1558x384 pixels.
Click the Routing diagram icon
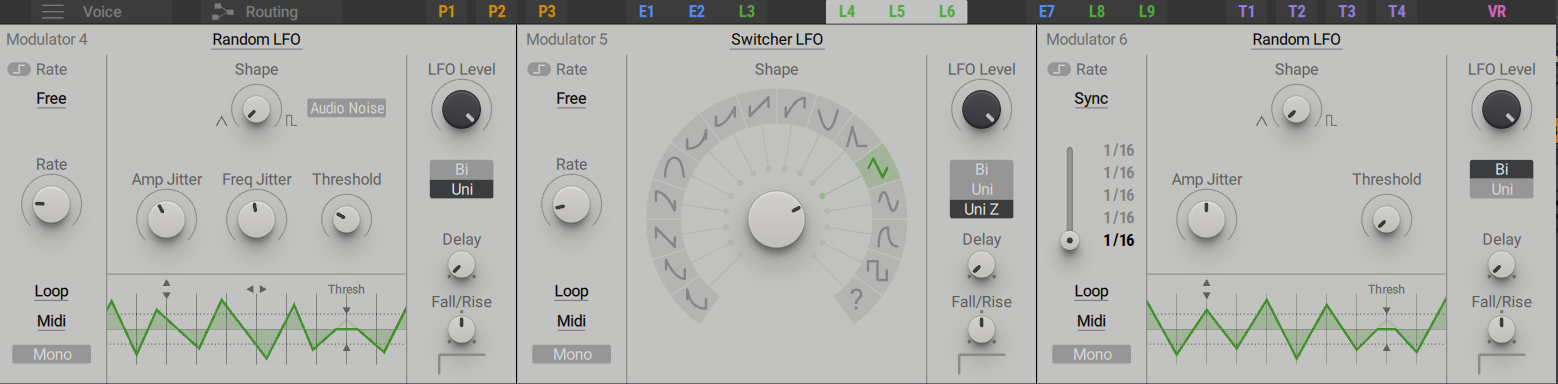tap(224, 12)
